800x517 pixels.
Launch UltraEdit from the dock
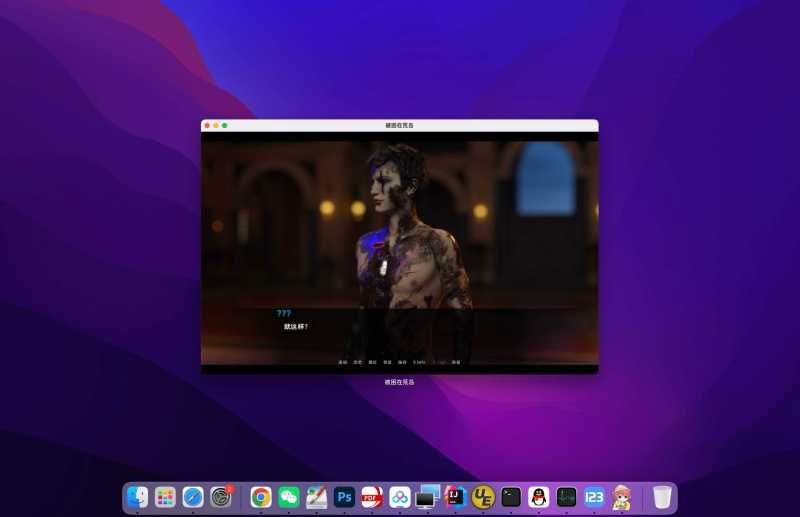click(x=483, y=497)
